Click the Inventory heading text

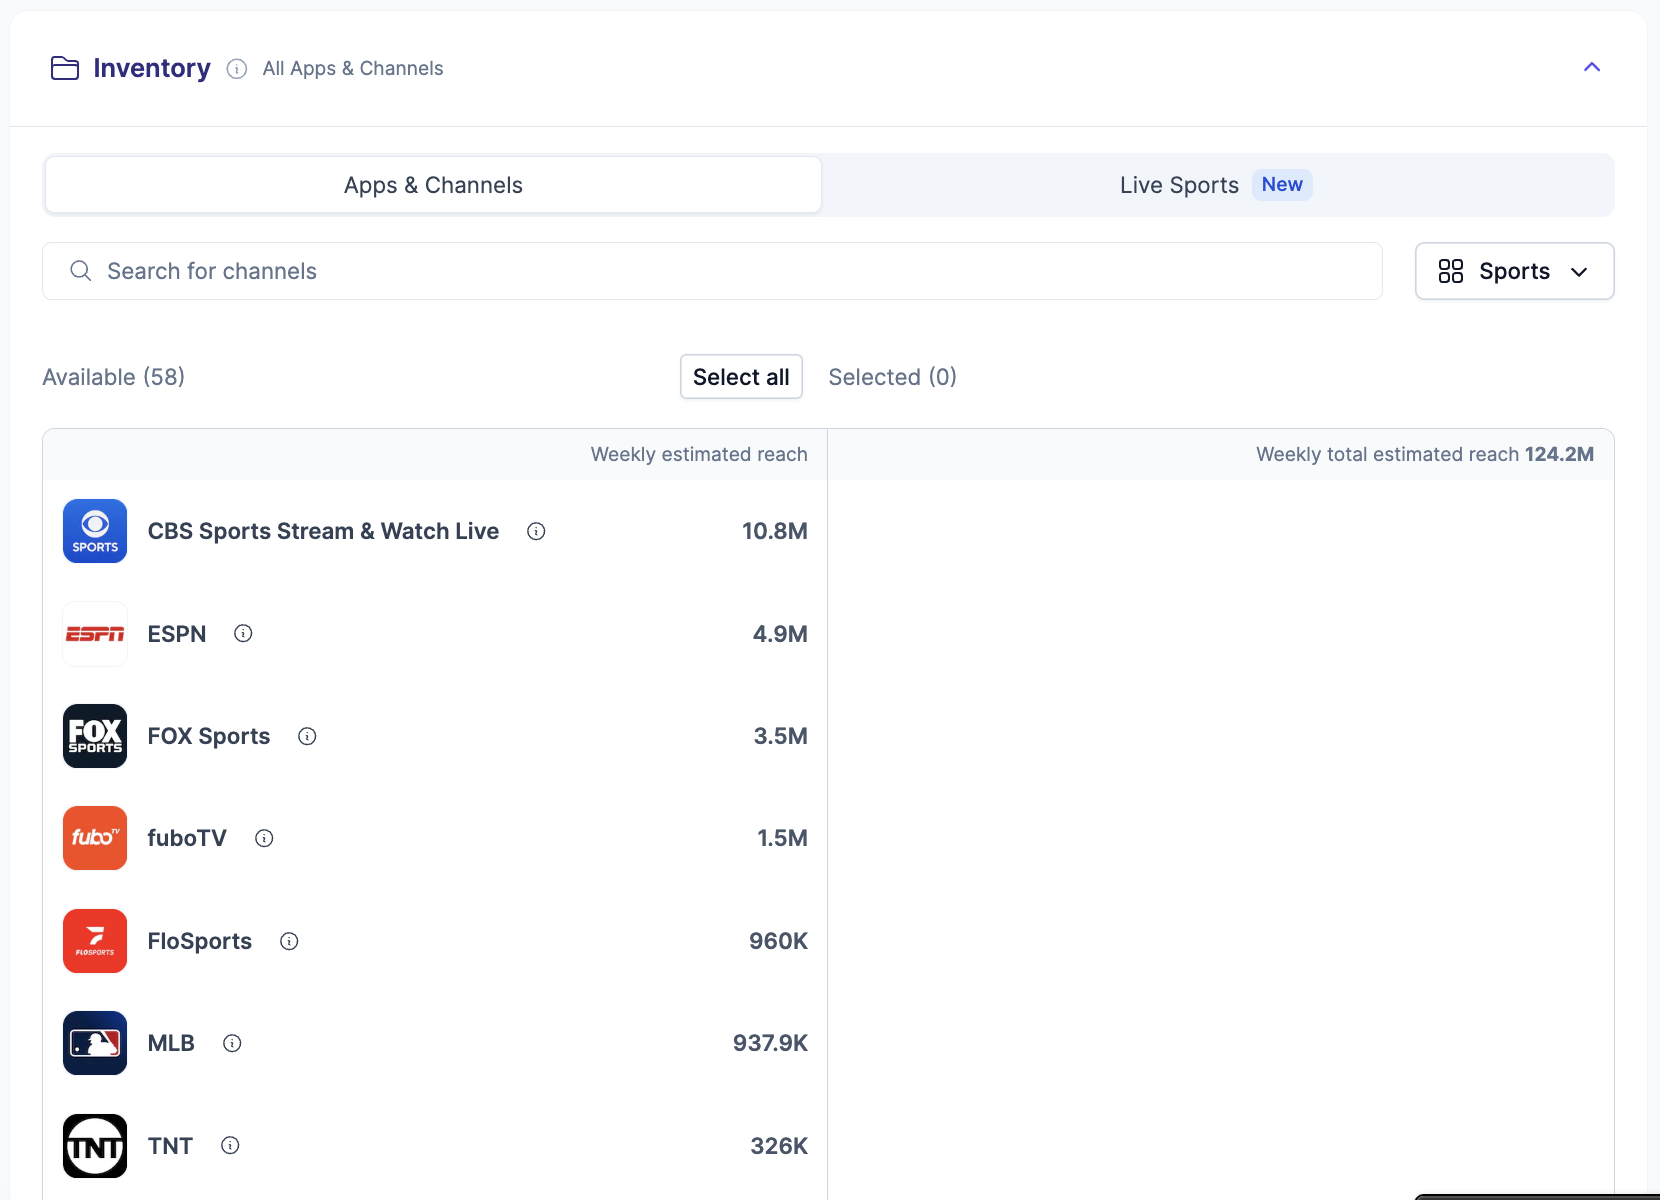(152, 68)
